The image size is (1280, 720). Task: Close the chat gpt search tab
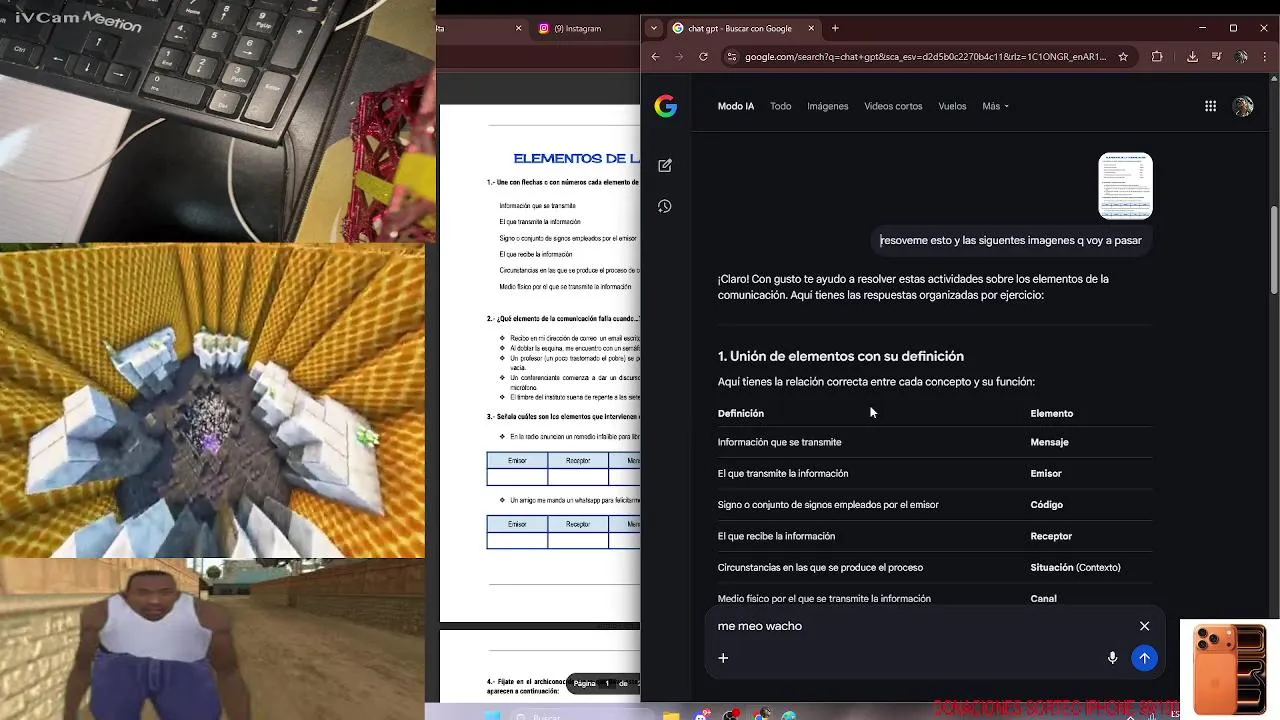811,28
